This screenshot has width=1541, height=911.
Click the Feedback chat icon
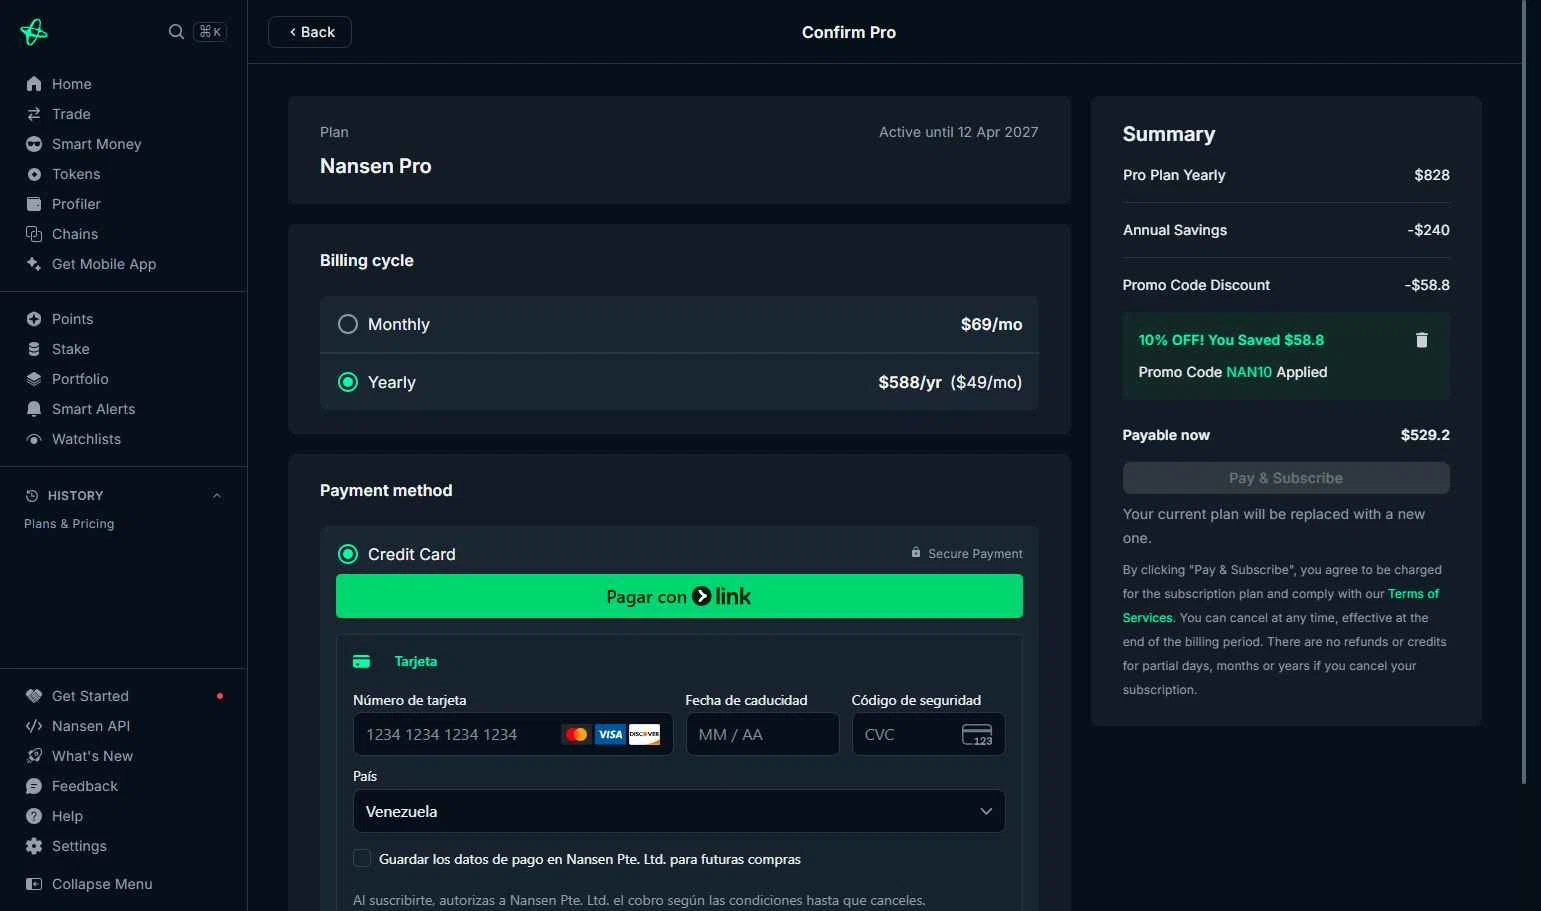(x=34, y=786)
